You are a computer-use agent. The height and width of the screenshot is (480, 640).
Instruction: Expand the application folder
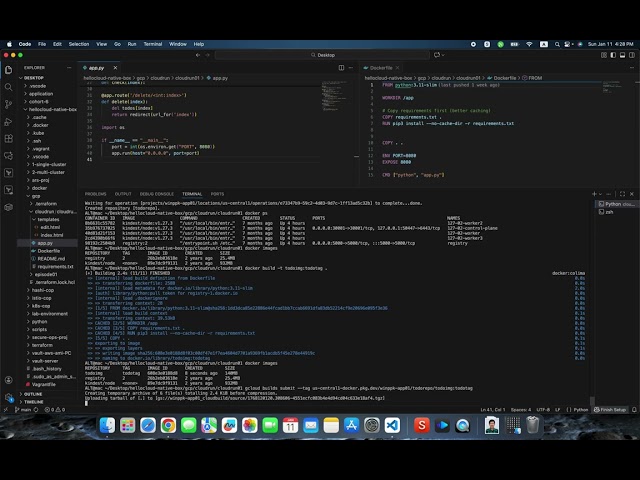point(40,94)
